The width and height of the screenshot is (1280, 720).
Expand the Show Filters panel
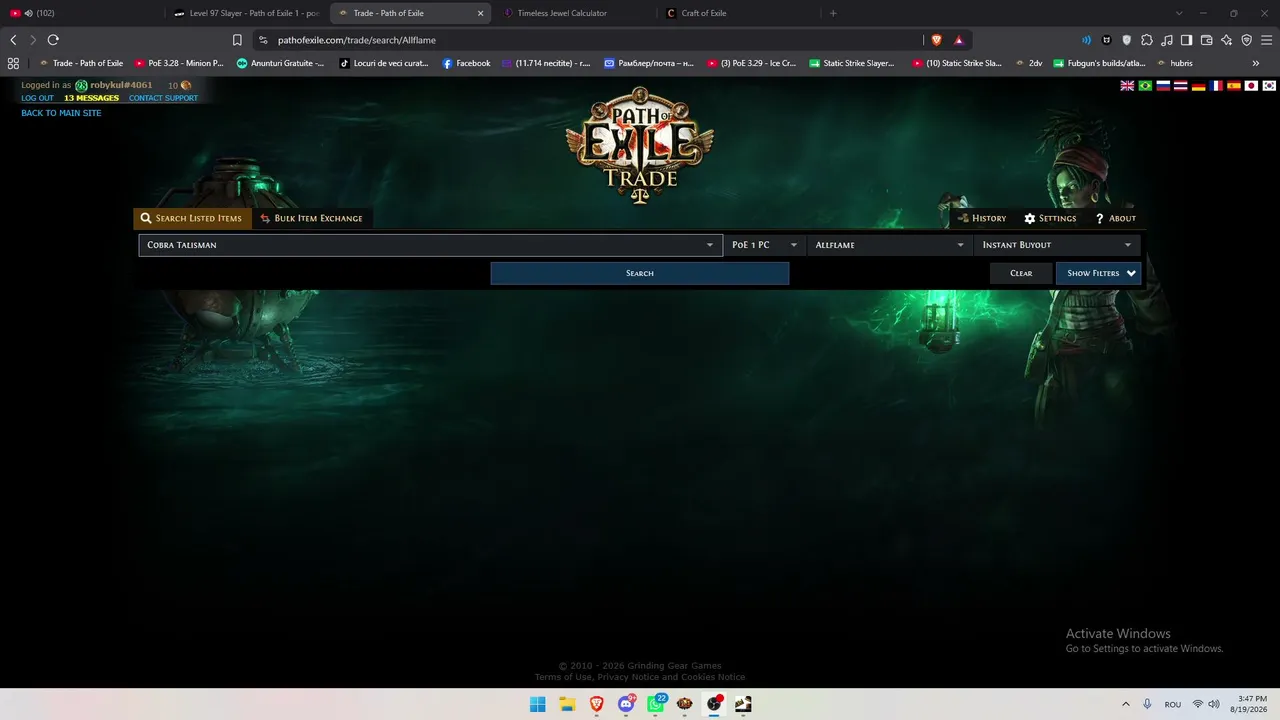[1098, 273]
